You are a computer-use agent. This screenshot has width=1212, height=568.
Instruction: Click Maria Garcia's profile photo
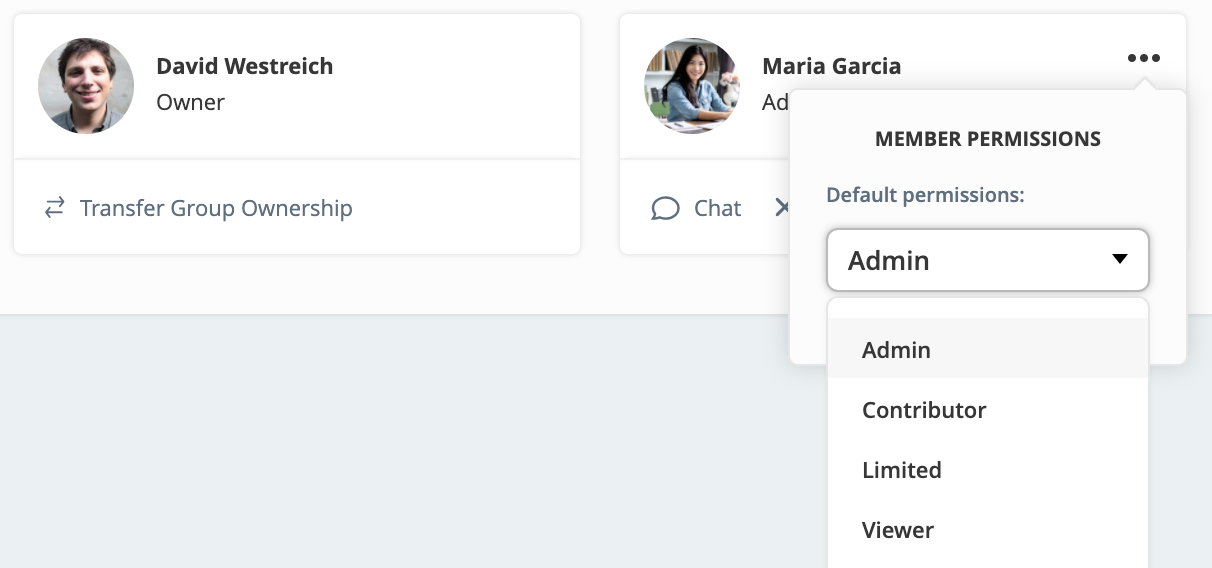(x=692, y=86)
